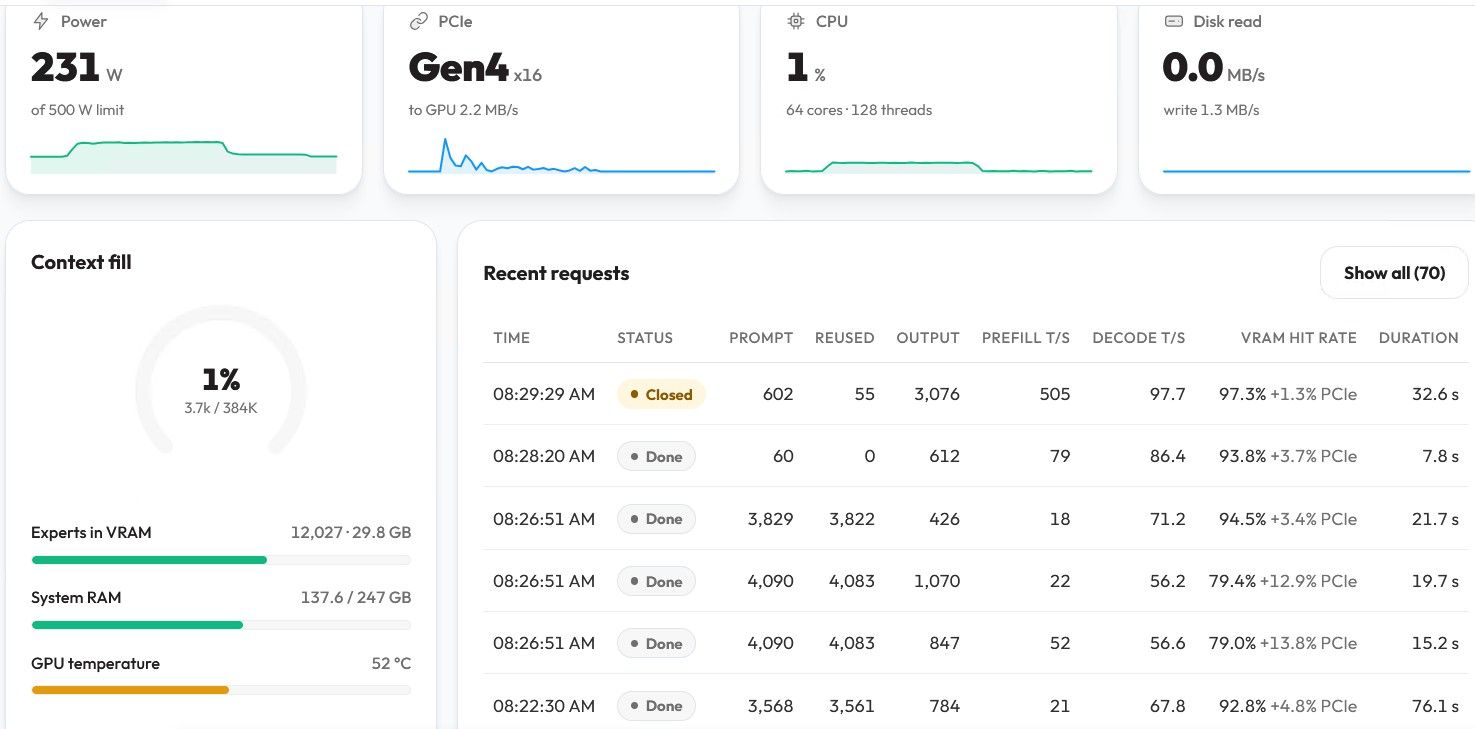This screenshot has height=729, width=1475.
Task: Click the STATUS column header
Action: (645, 338)
